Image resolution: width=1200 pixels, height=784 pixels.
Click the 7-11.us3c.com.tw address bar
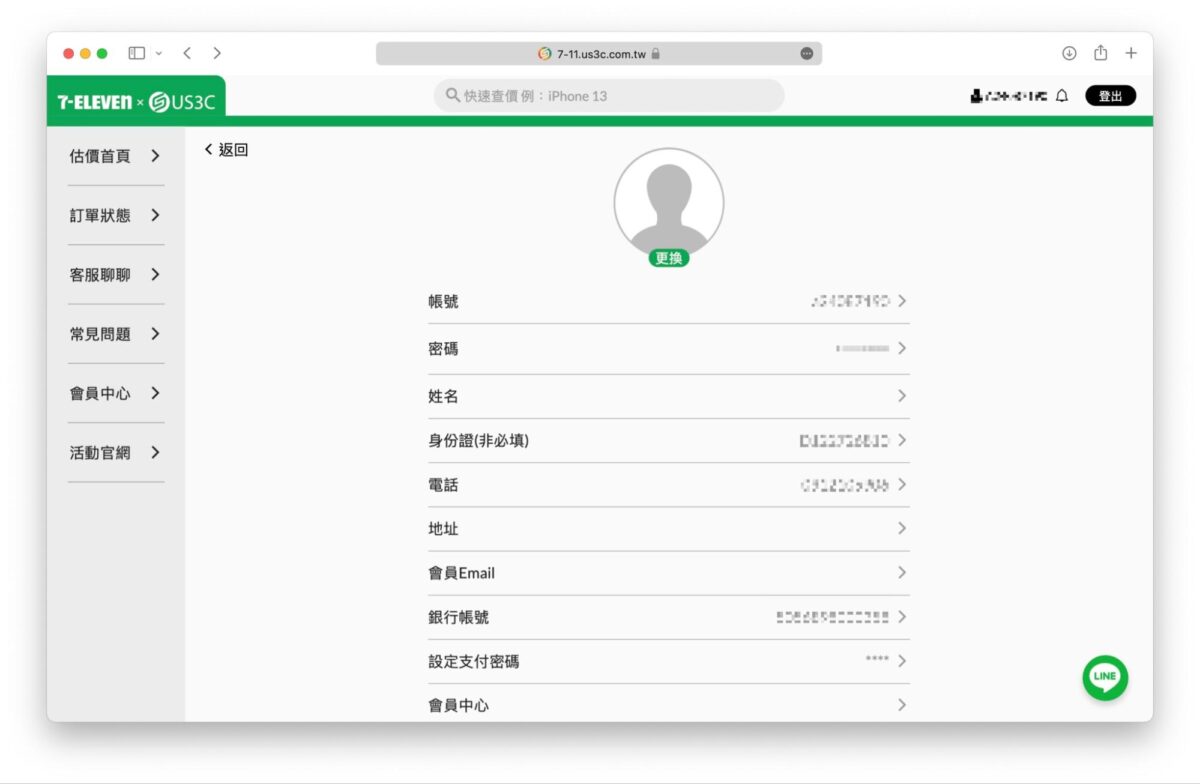pos(599,54)
